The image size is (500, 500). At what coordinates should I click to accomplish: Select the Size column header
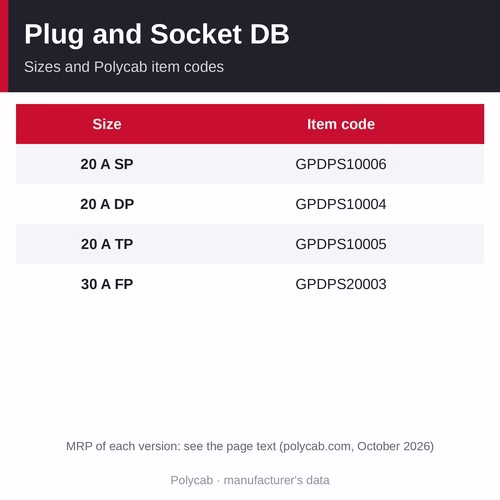click(107, 124)
